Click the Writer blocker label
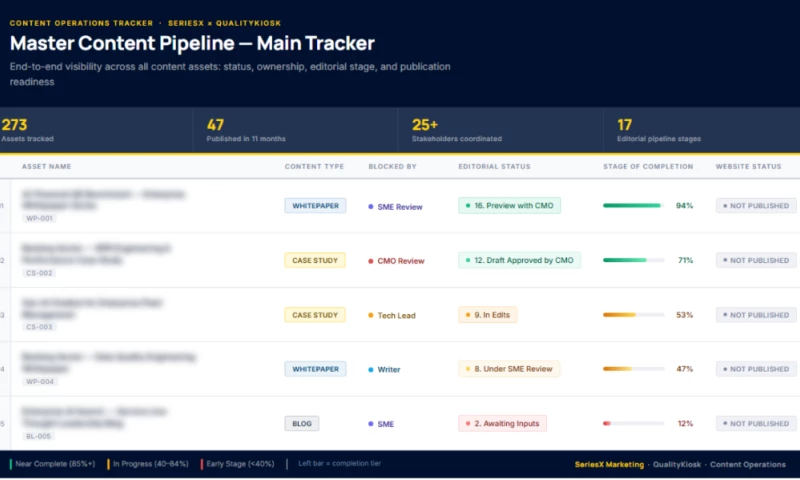The image size is (800, 480). coord(384,369)
